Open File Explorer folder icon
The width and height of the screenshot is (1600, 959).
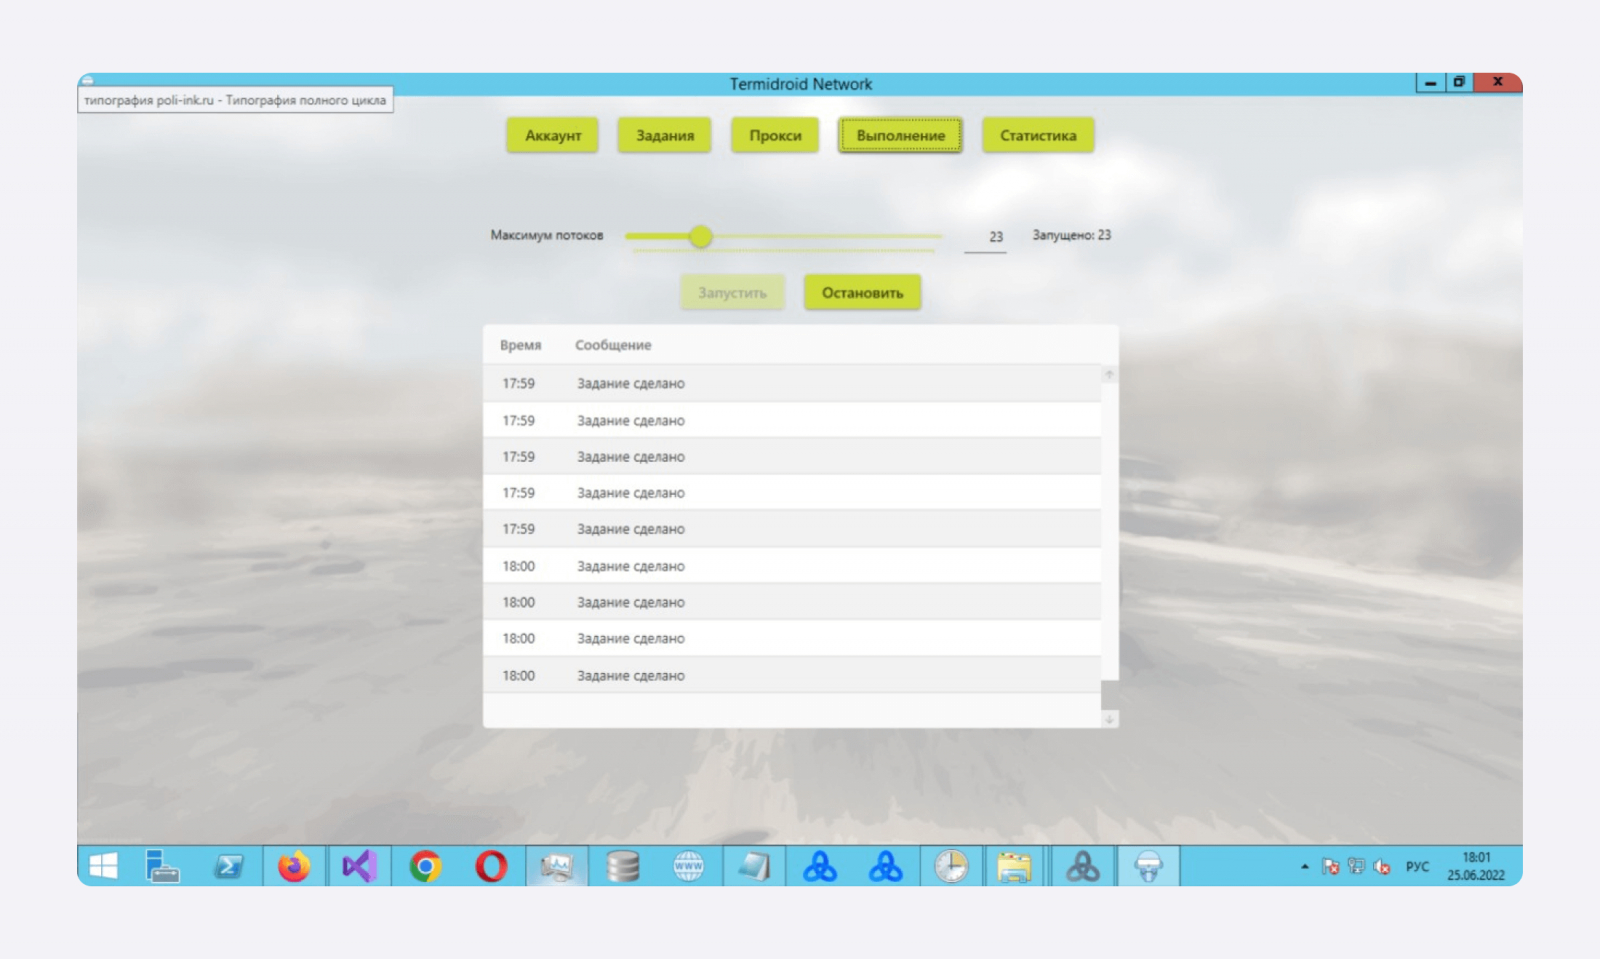click(1014, 866)
